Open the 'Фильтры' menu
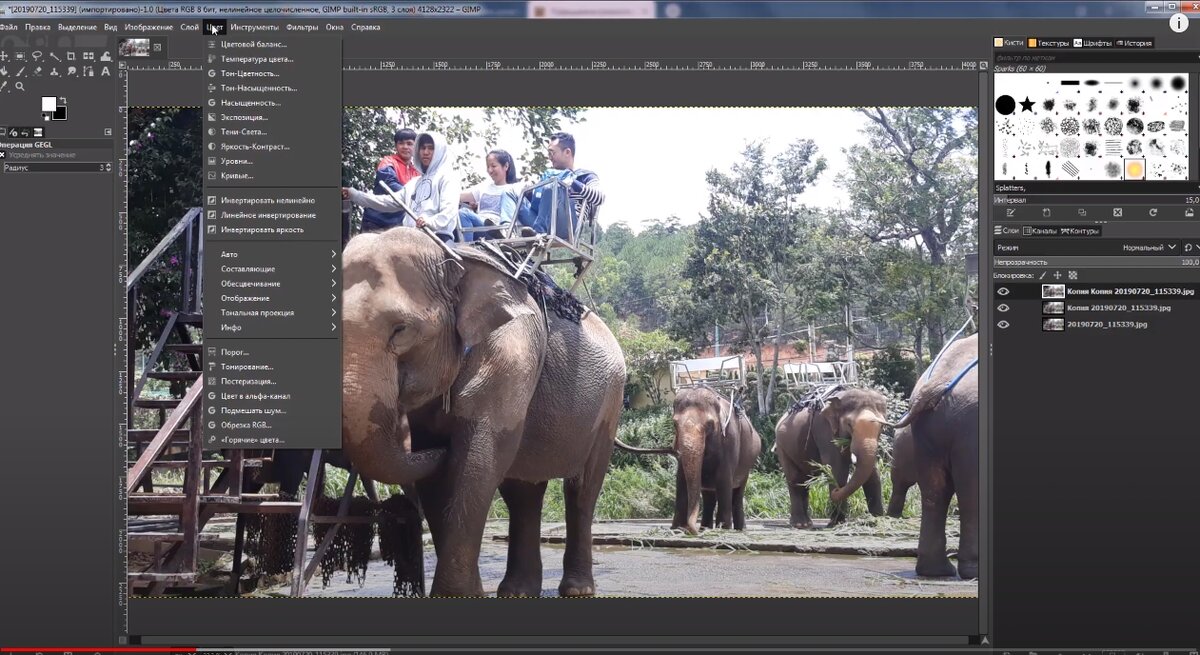 (x=302, y=27)
